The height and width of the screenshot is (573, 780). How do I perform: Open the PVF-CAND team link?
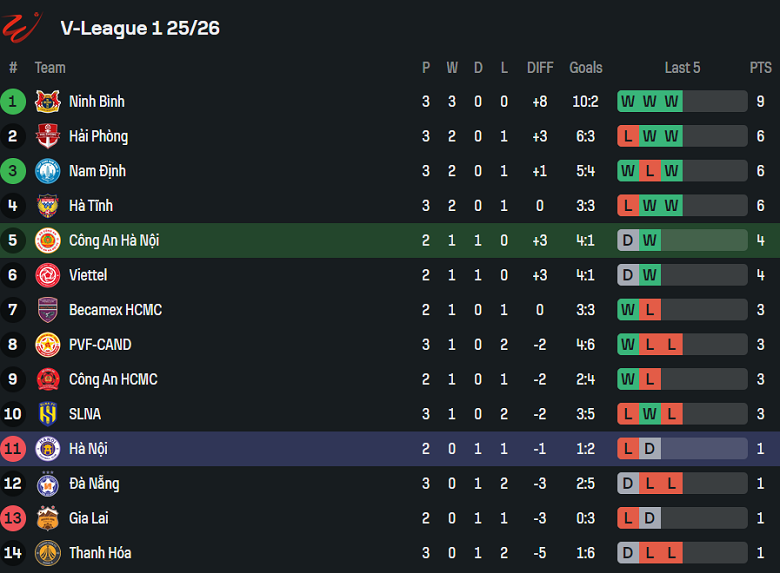click(100, 345)
